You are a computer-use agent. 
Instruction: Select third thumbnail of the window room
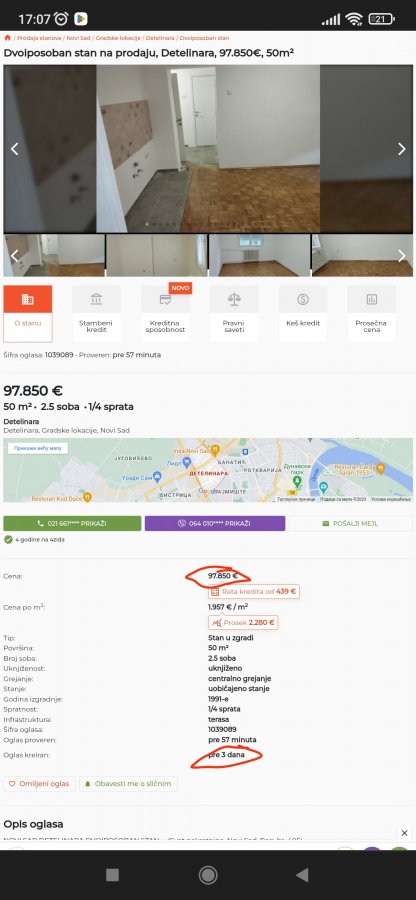(x=259, y=255)
